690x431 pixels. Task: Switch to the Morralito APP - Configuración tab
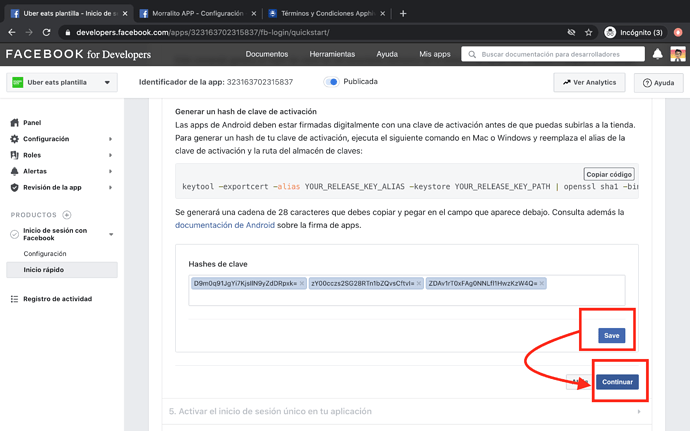198,14
